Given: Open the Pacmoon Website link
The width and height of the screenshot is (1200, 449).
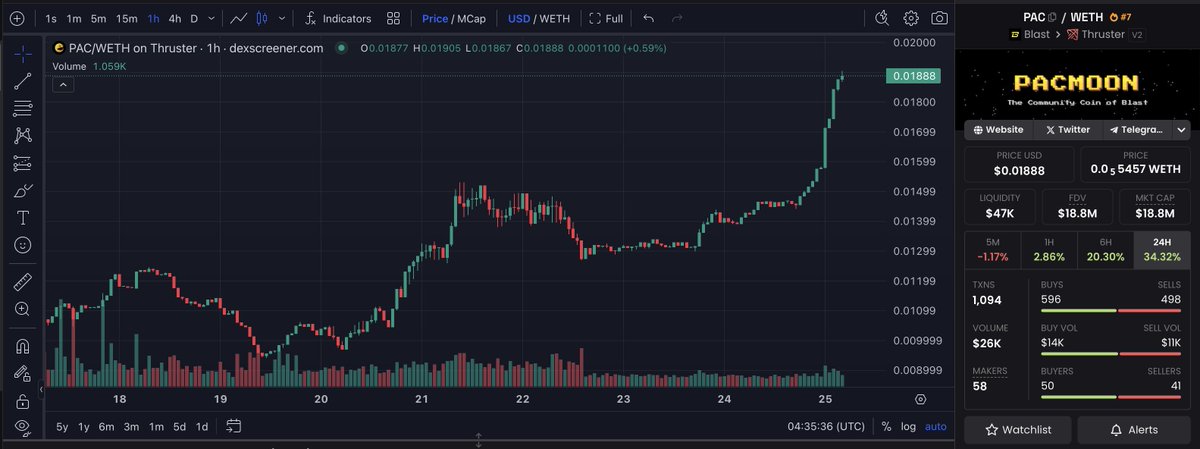Looking at the screenshot, I should tap(998, 130).
